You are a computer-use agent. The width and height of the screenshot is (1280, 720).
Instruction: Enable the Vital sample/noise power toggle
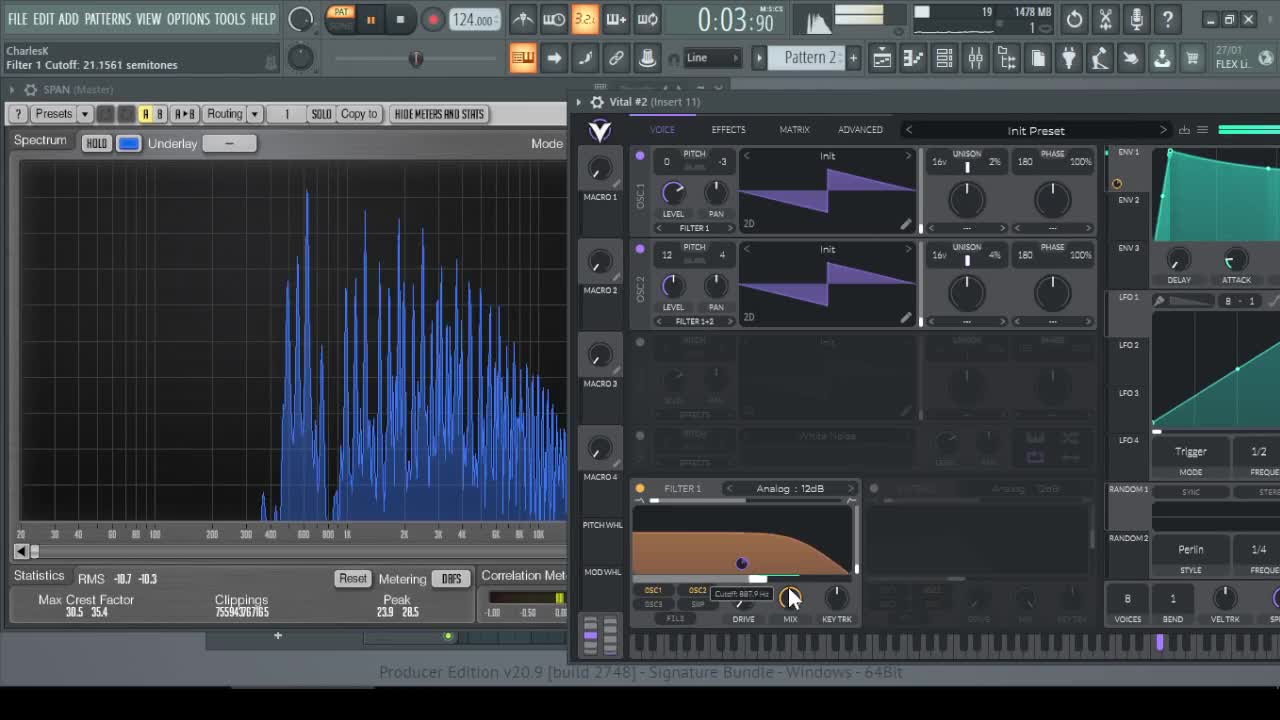(640, 436)
